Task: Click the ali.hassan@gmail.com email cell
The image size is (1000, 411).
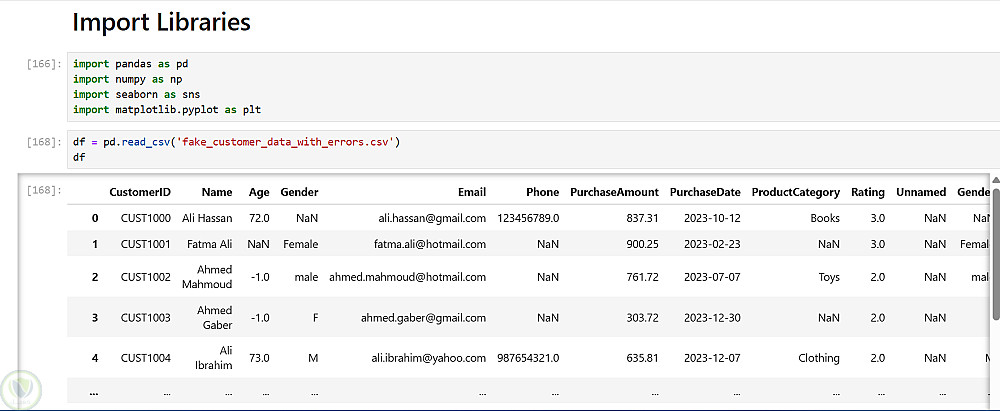Action: click(432, 218)
